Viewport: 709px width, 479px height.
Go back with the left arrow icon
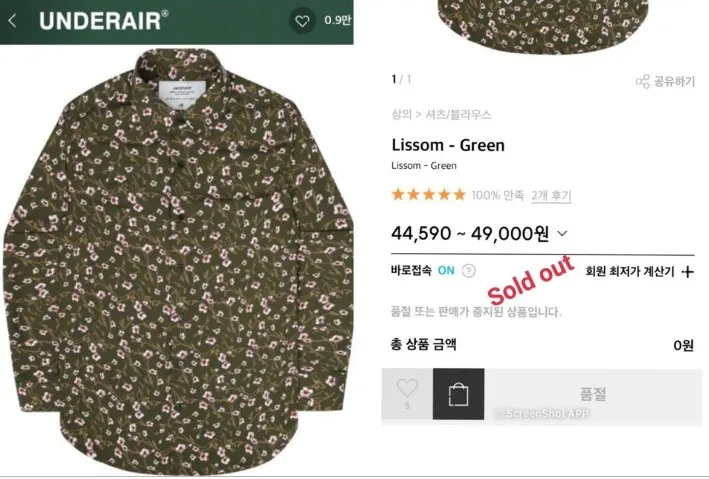[12, 21]
